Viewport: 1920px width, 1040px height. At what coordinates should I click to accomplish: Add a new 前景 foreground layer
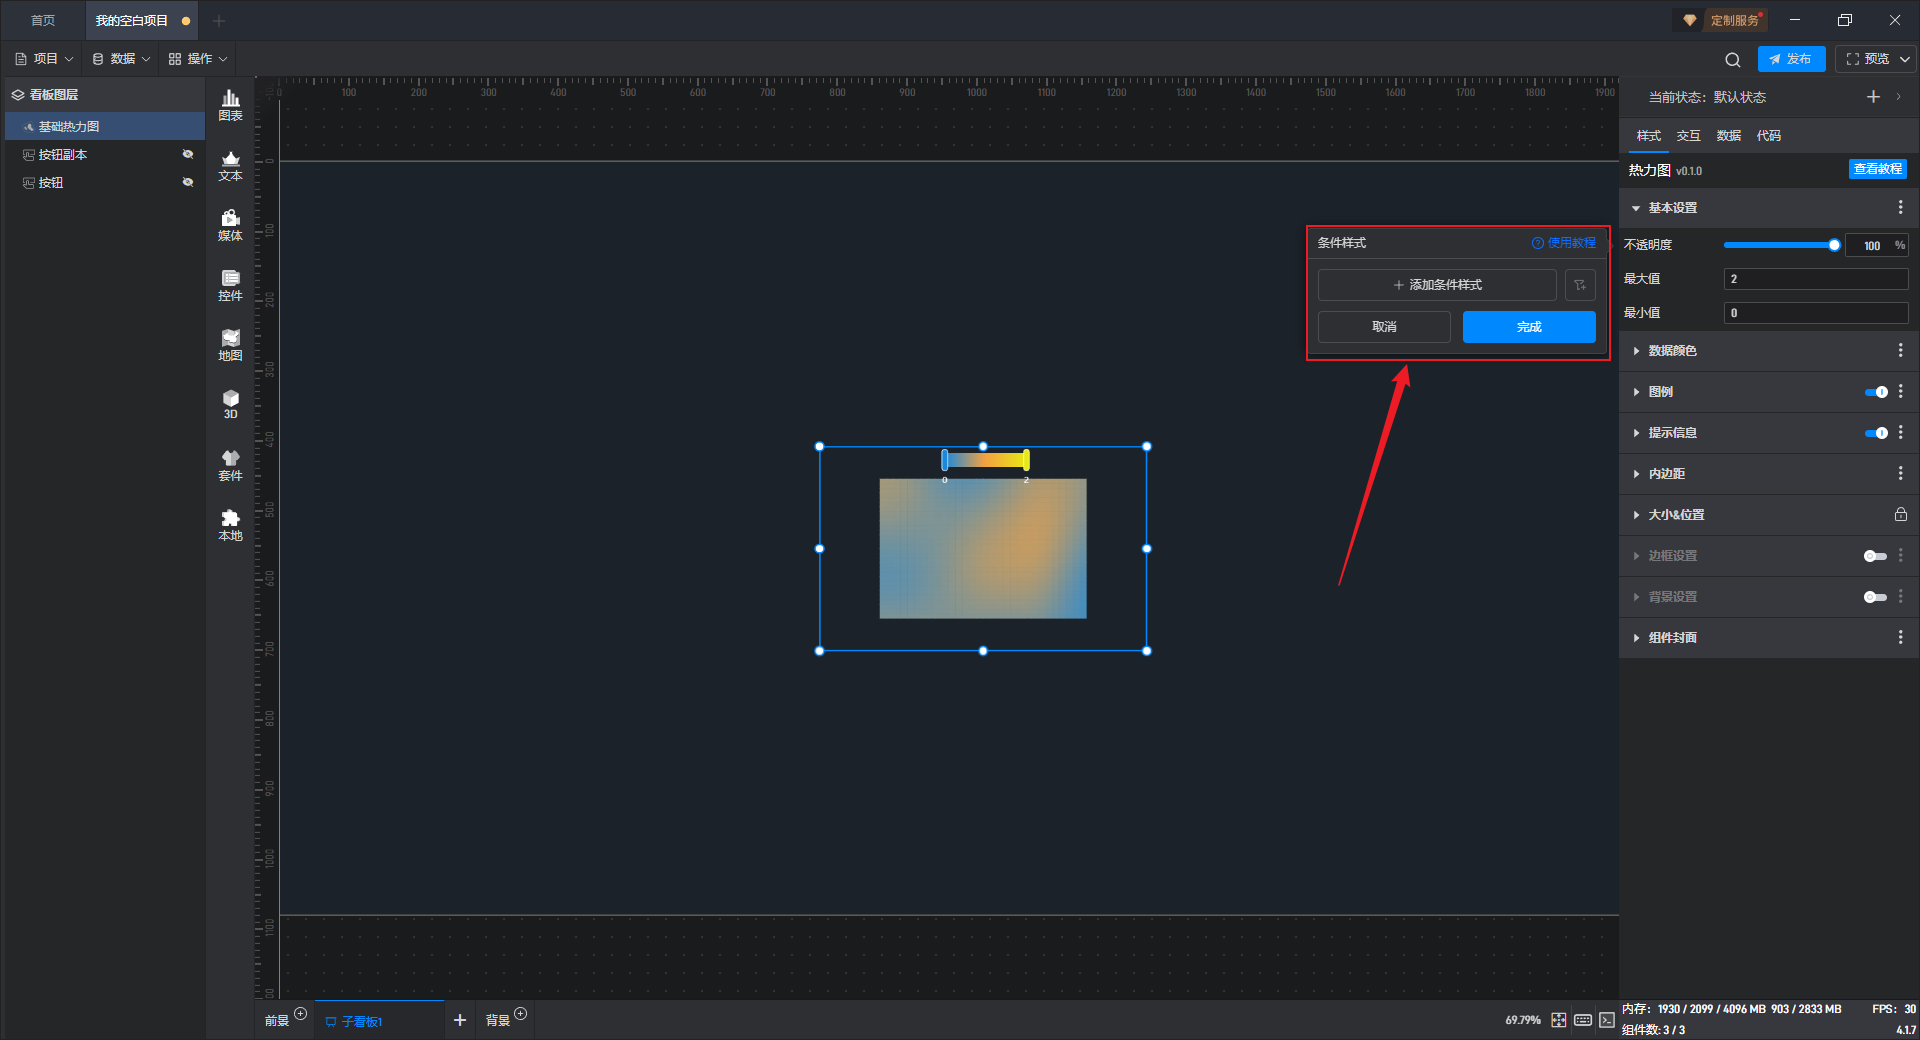300,1014
